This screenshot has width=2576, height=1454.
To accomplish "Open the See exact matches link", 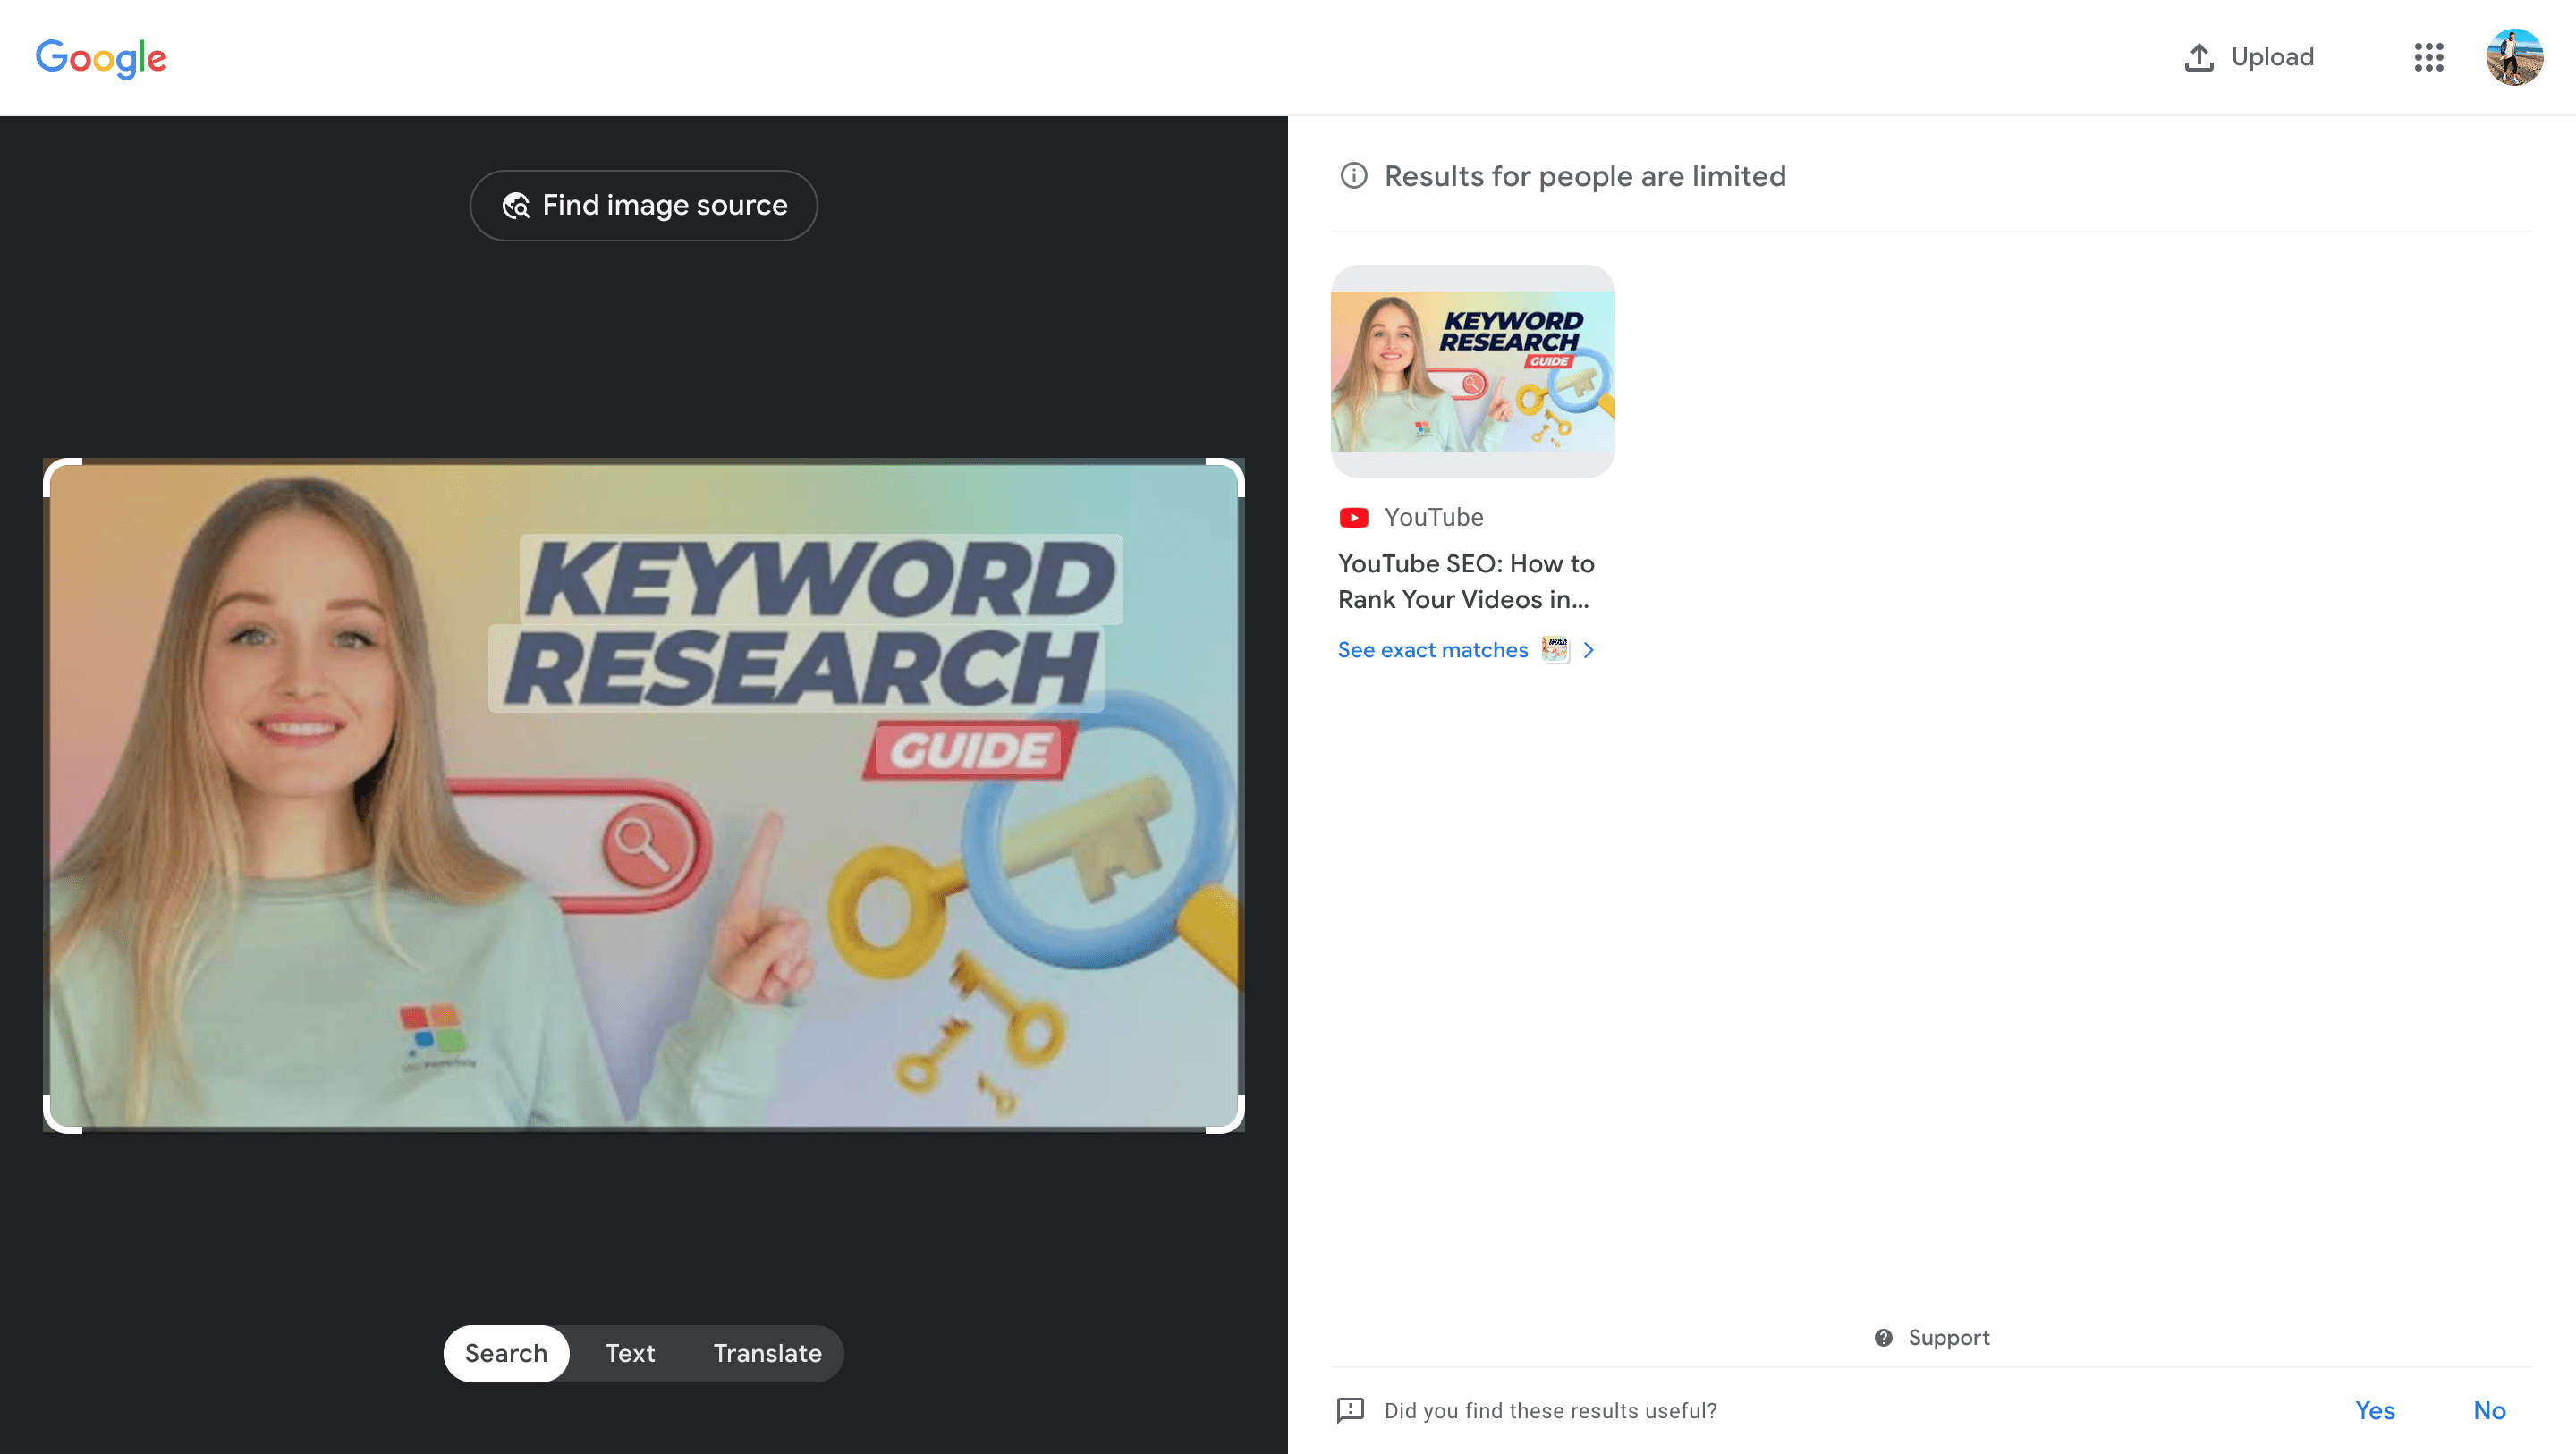I will tap(1432, 650).
